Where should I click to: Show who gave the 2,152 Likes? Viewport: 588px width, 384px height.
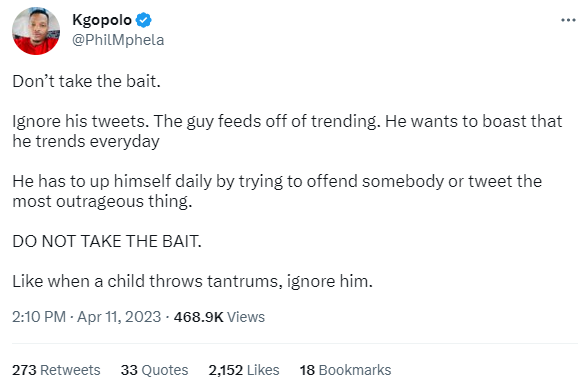pos(244,370)
